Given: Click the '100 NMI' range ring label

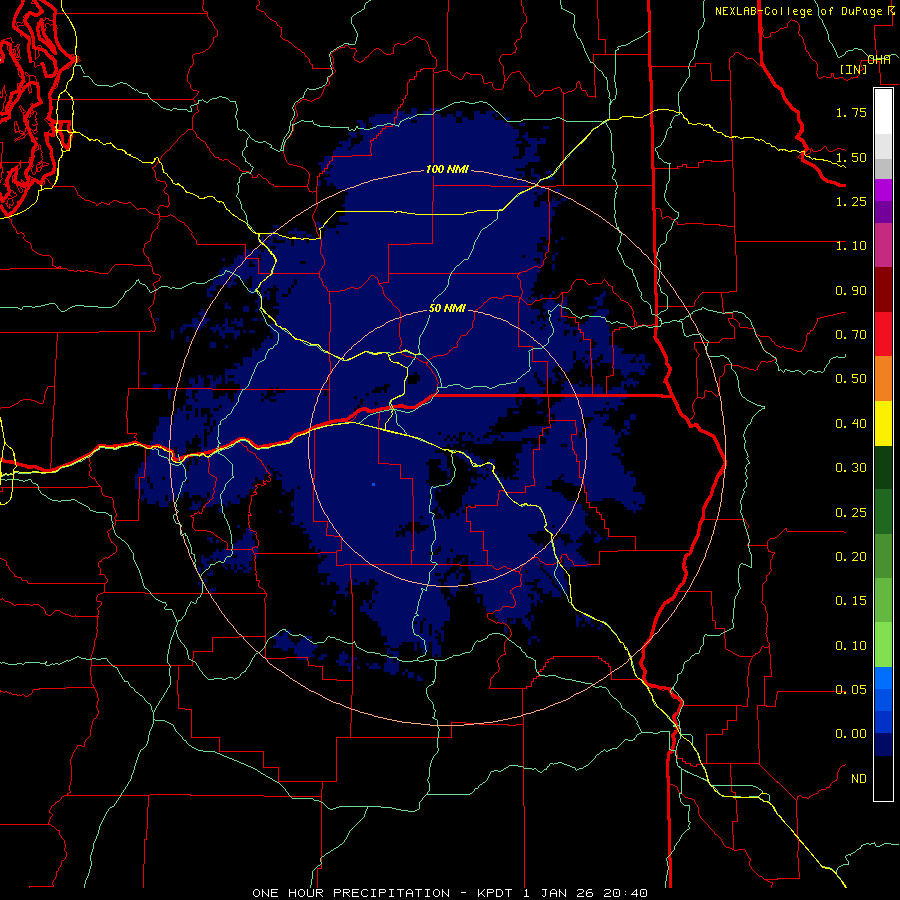Looking at the screenshot, I should [x=447, y=169].
